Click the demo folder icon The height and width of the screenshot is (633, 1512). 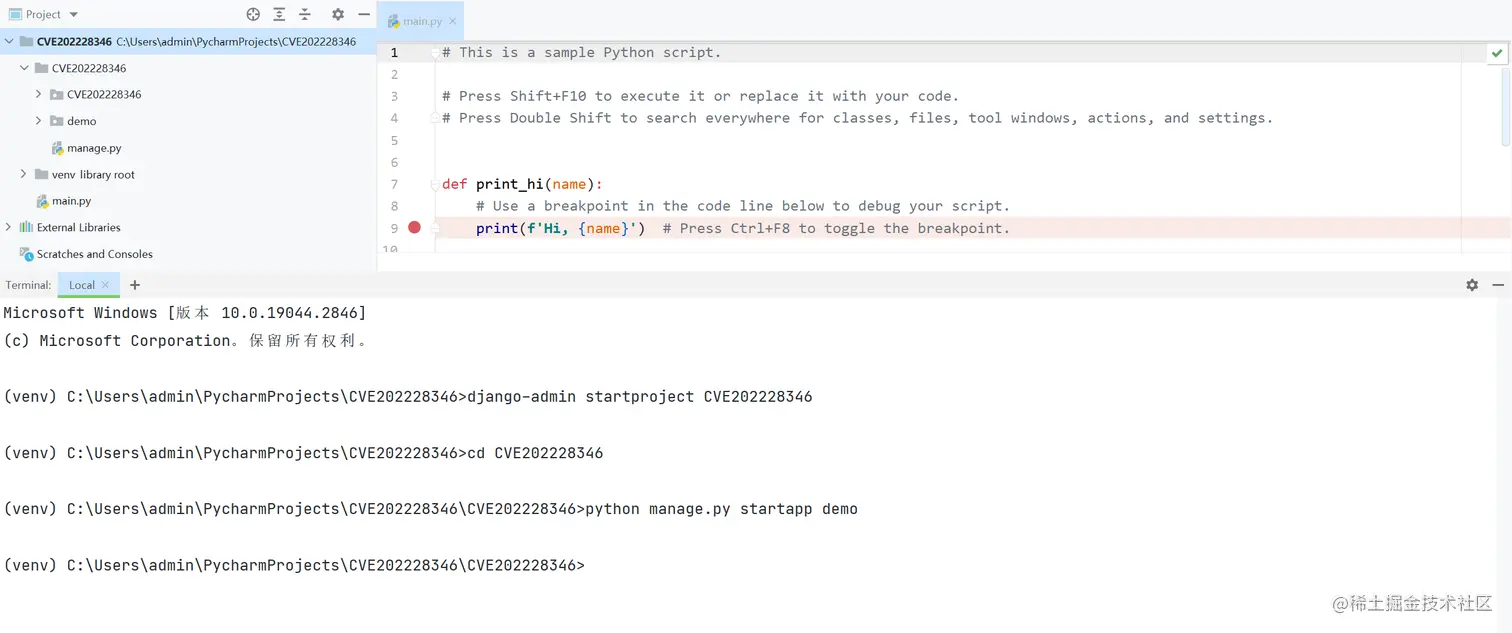click(56, 121)
